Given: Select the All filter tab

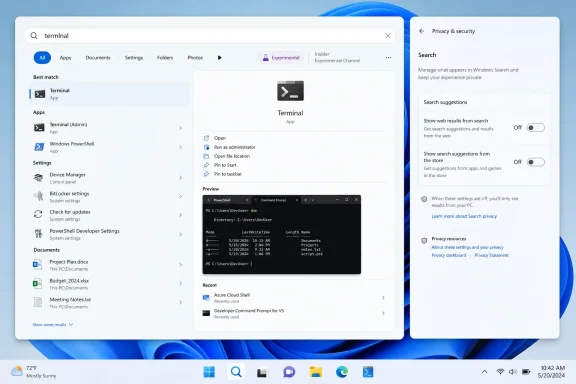Looking at the screenshot, I should click(x=42, y=58).
